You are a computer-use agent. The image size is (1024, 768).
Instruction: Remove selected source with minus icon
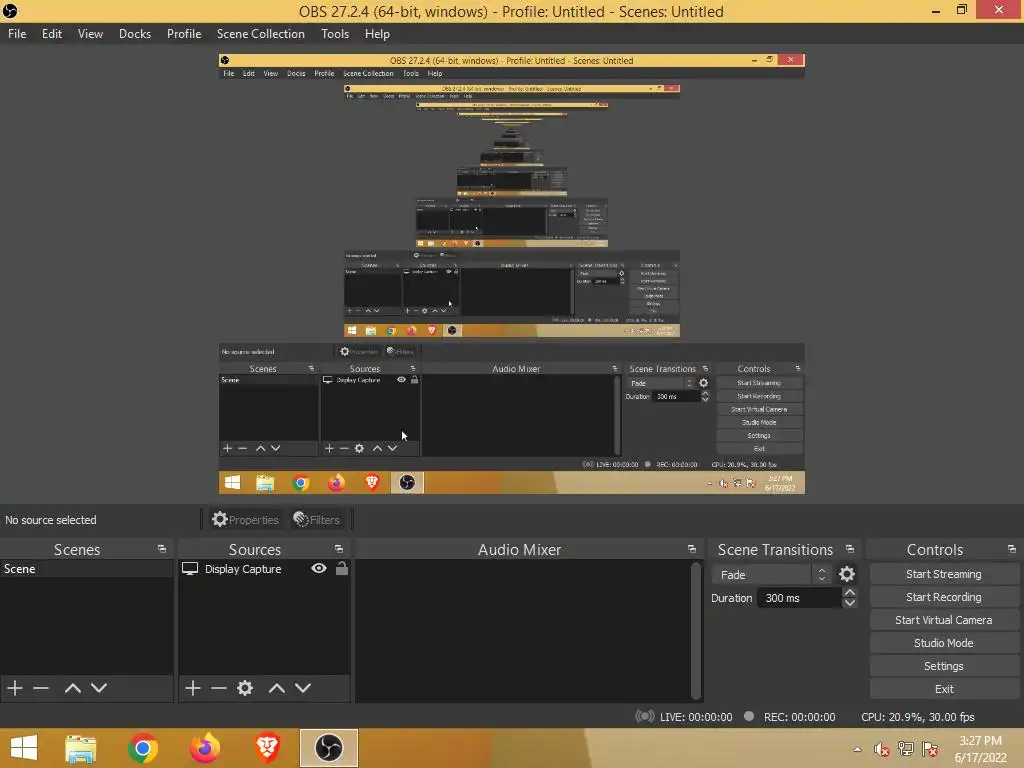click(x=218, y=688)
